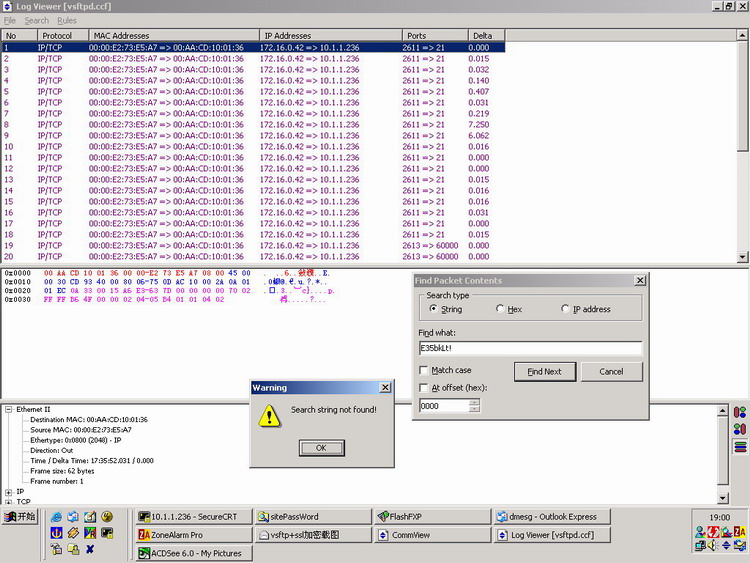Image resolution: width=750 pixels, height=563 pixels.
Task: Sort by the Delta column header
Action: (x=486, y=35)
